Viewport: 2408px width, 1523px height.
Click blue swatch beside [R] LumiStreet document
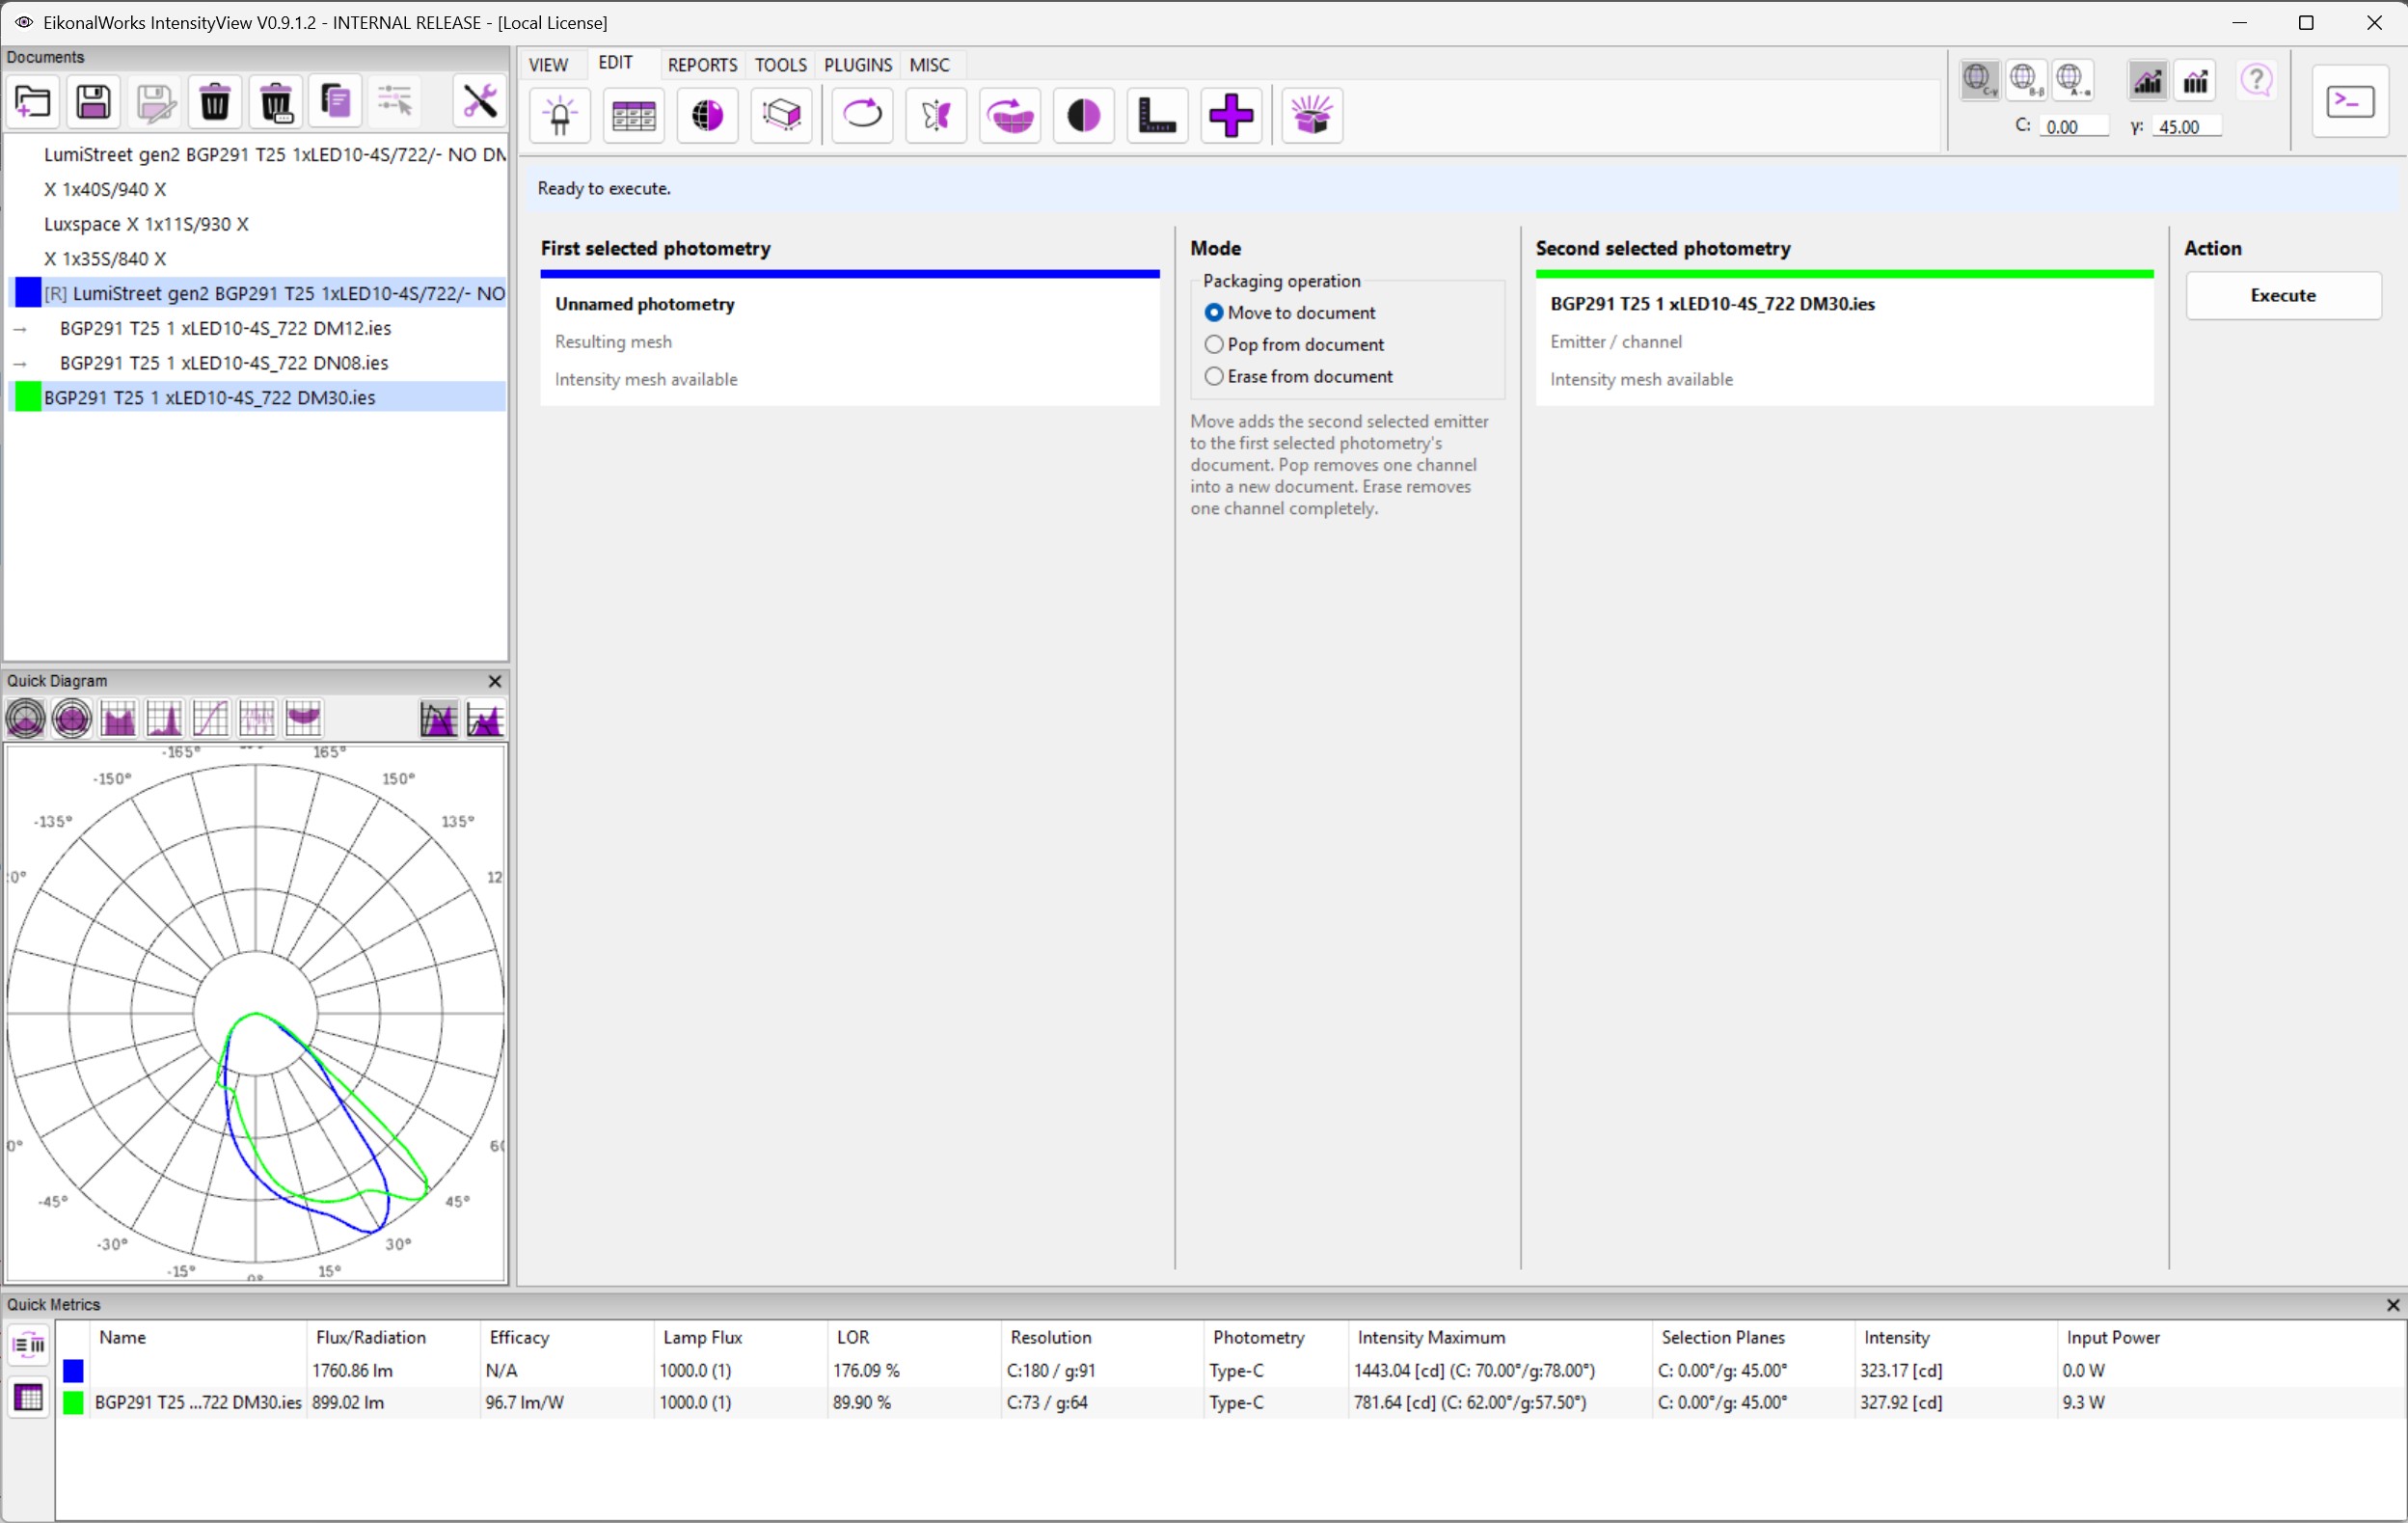[x=28, y=294]
